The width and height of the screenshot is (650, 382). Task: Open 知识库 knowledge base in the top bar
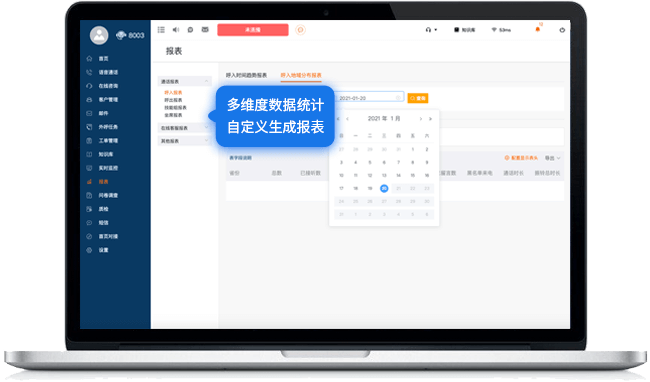click(x=465, y=30)
